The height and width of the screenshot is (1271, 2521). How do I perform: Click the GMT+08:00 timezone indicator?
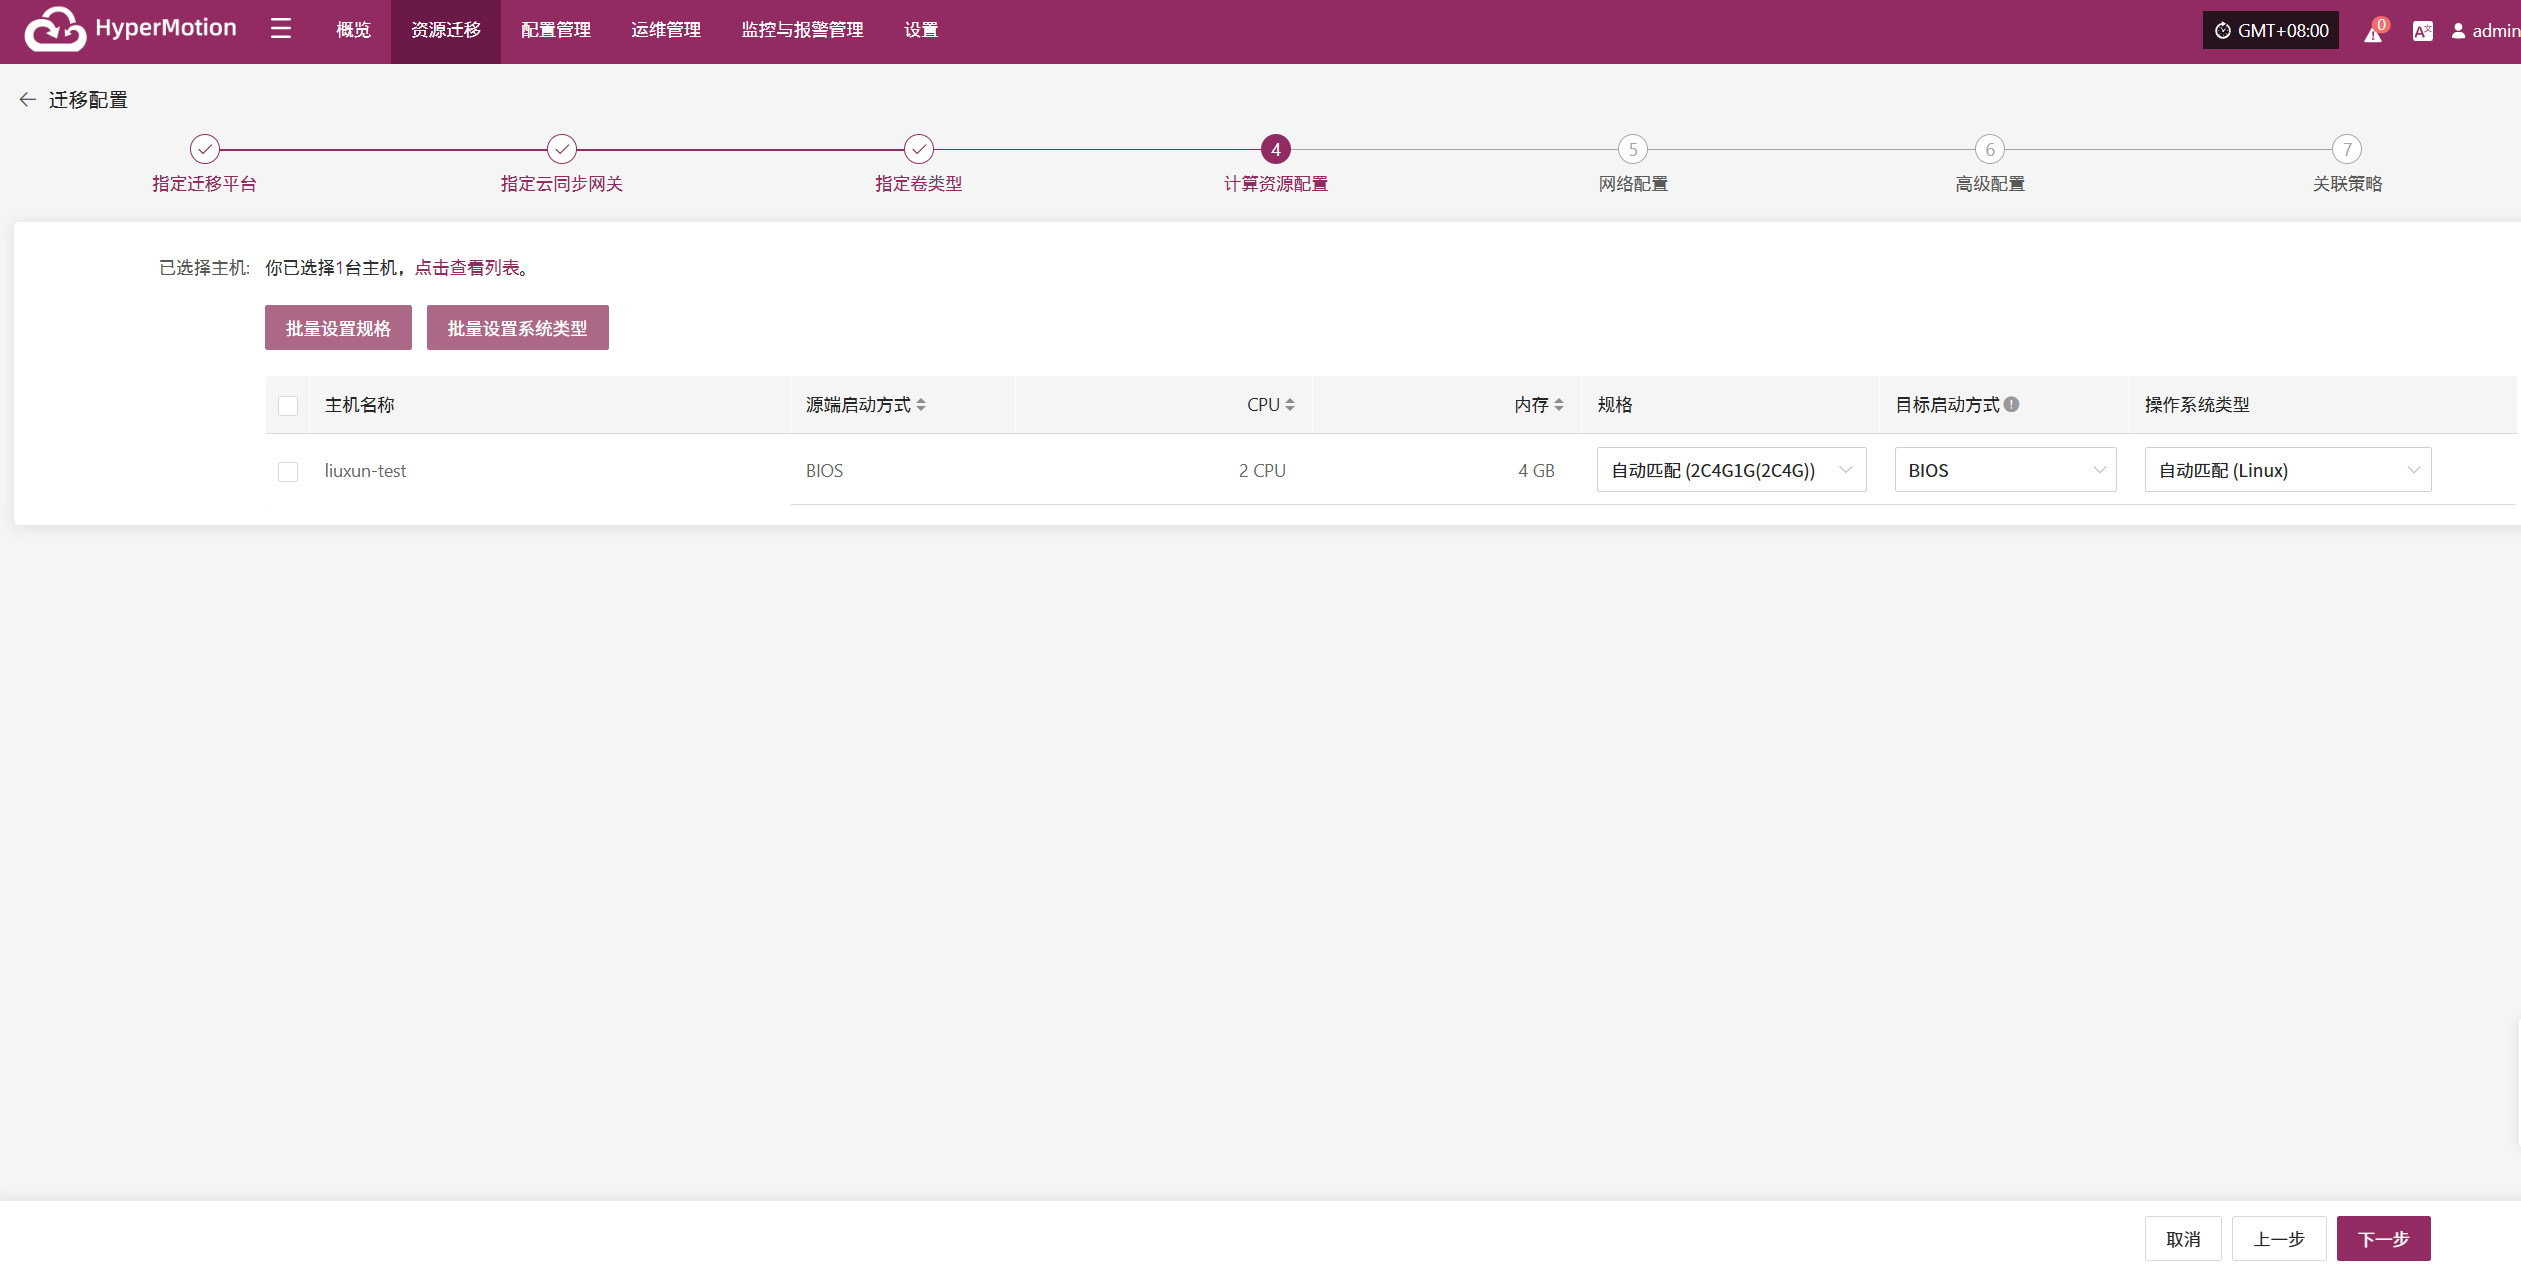2271,31
